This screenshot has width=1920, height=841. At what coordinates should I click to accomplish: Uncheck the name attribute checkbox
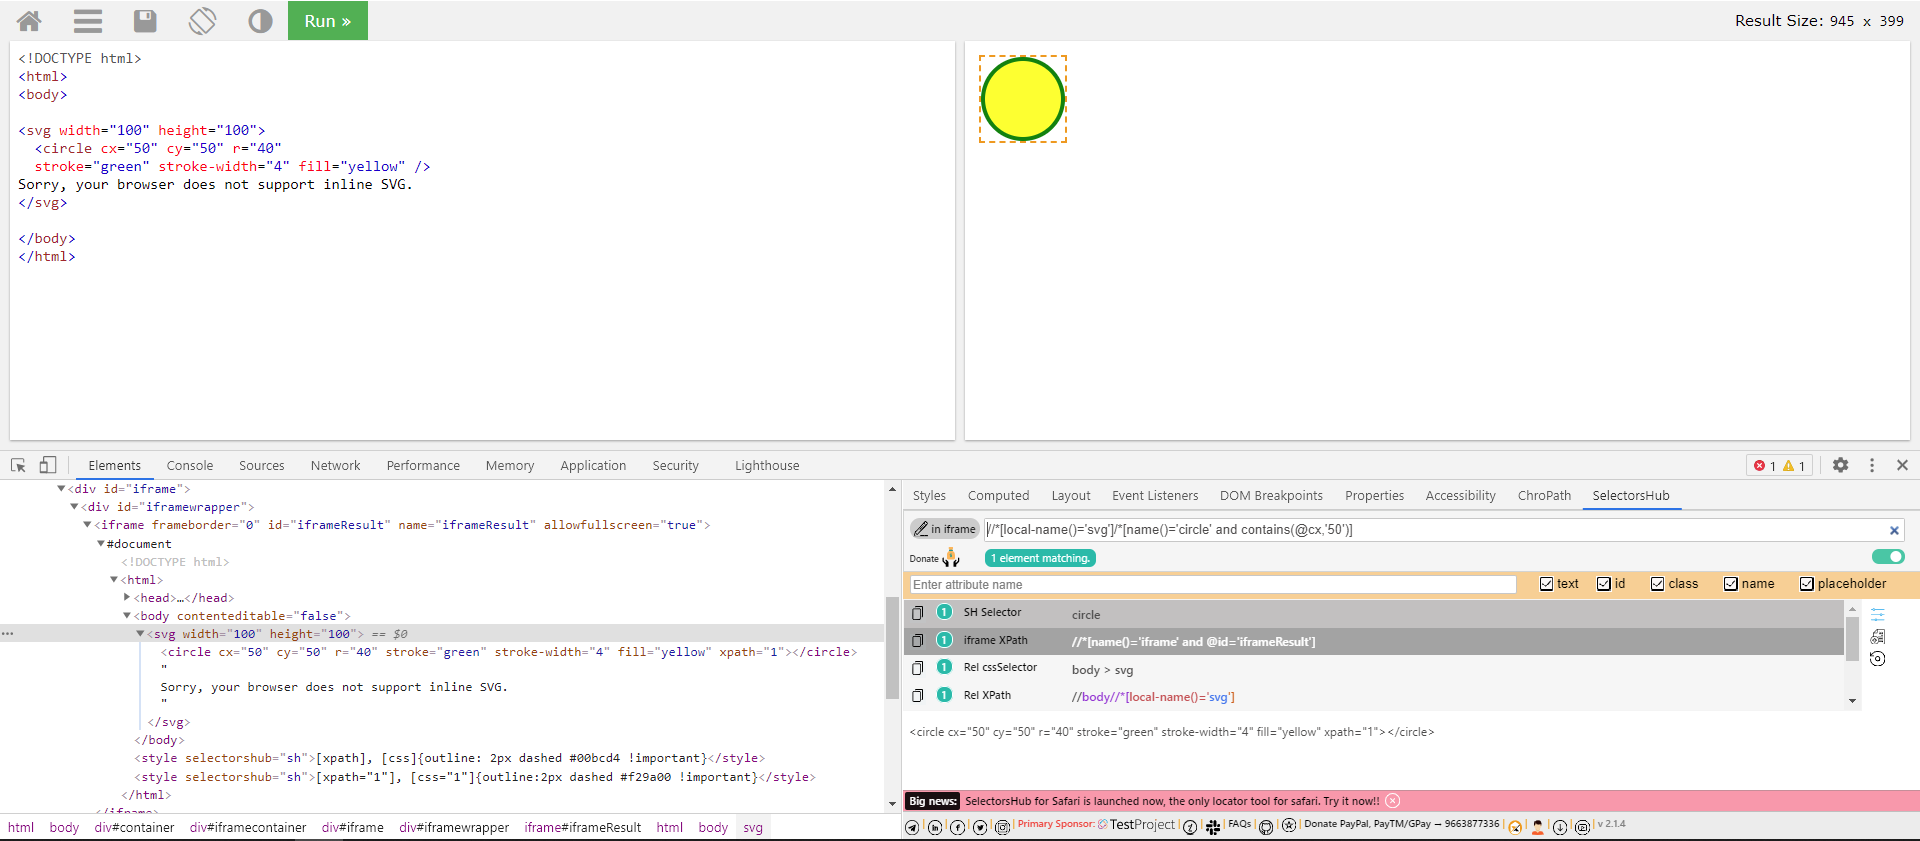click(1730, 584)
